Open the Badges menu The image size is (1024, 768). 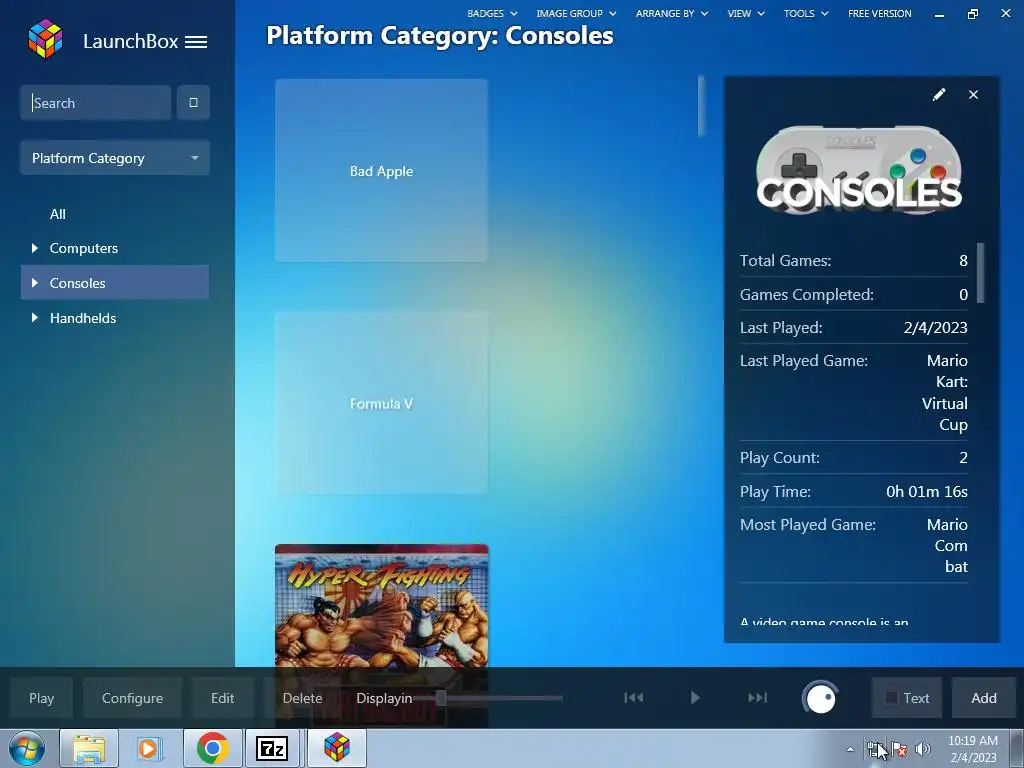[x=492, y=13]
